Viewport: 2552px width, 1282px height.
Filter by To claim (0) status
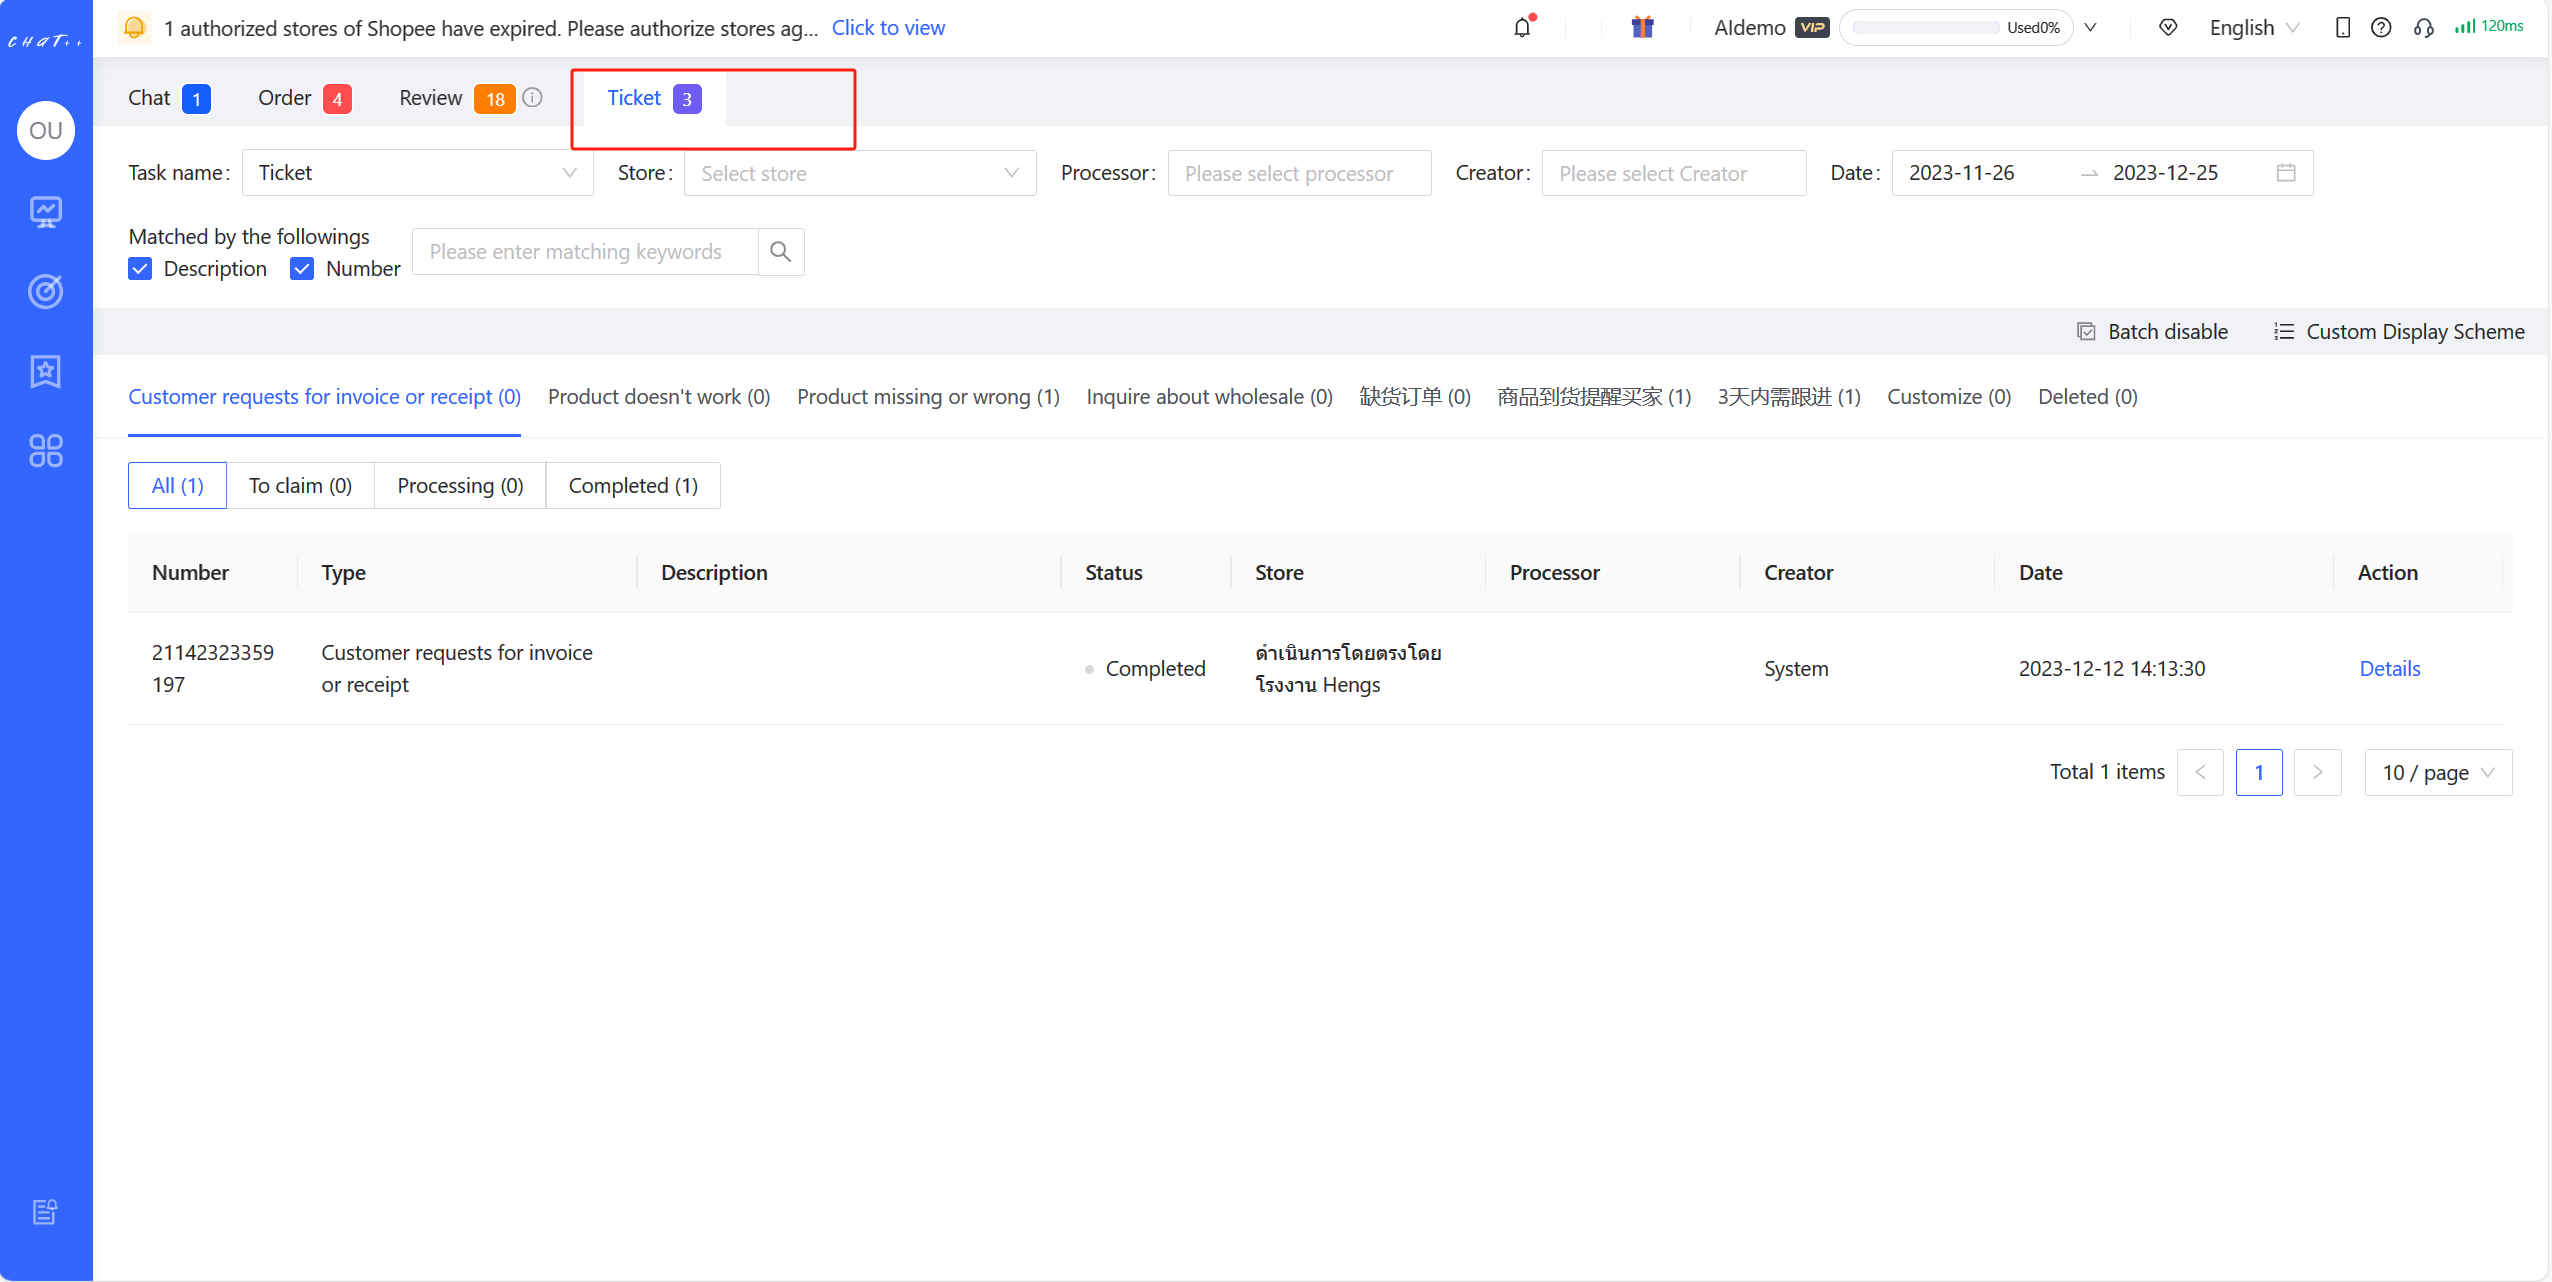(300, 485)
